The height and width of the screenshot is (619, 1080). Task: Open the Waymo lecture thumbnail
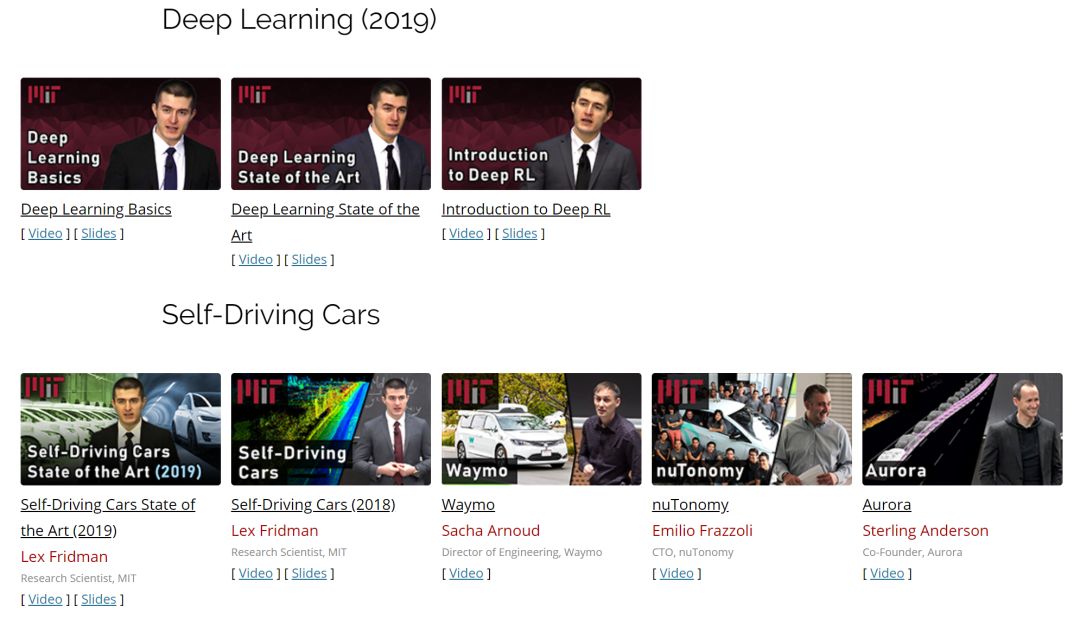point(541,429)
